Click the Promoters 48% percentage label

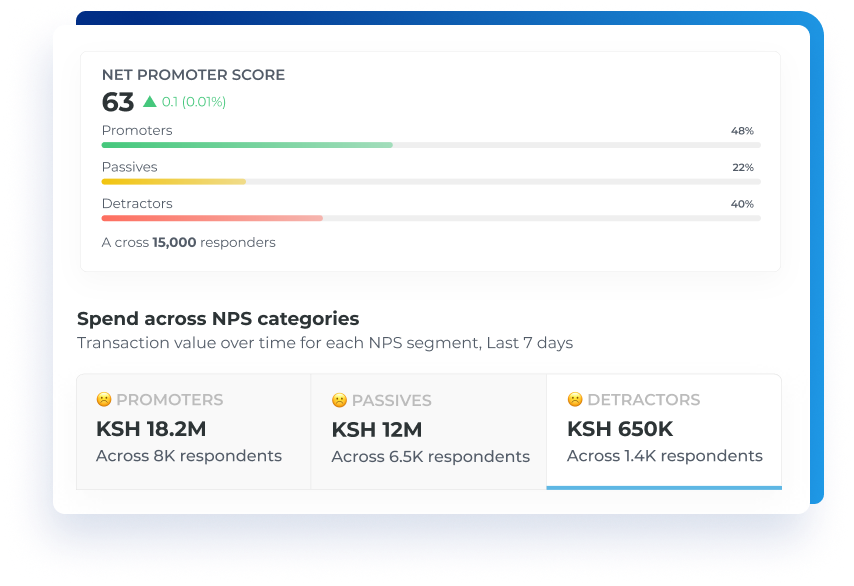[742, 131]
